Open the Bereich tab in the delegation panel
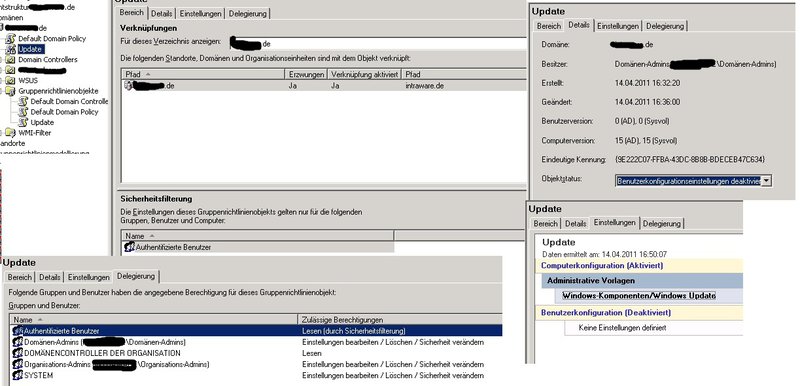Viewport: 800px width, 386px height. [19, 277]
